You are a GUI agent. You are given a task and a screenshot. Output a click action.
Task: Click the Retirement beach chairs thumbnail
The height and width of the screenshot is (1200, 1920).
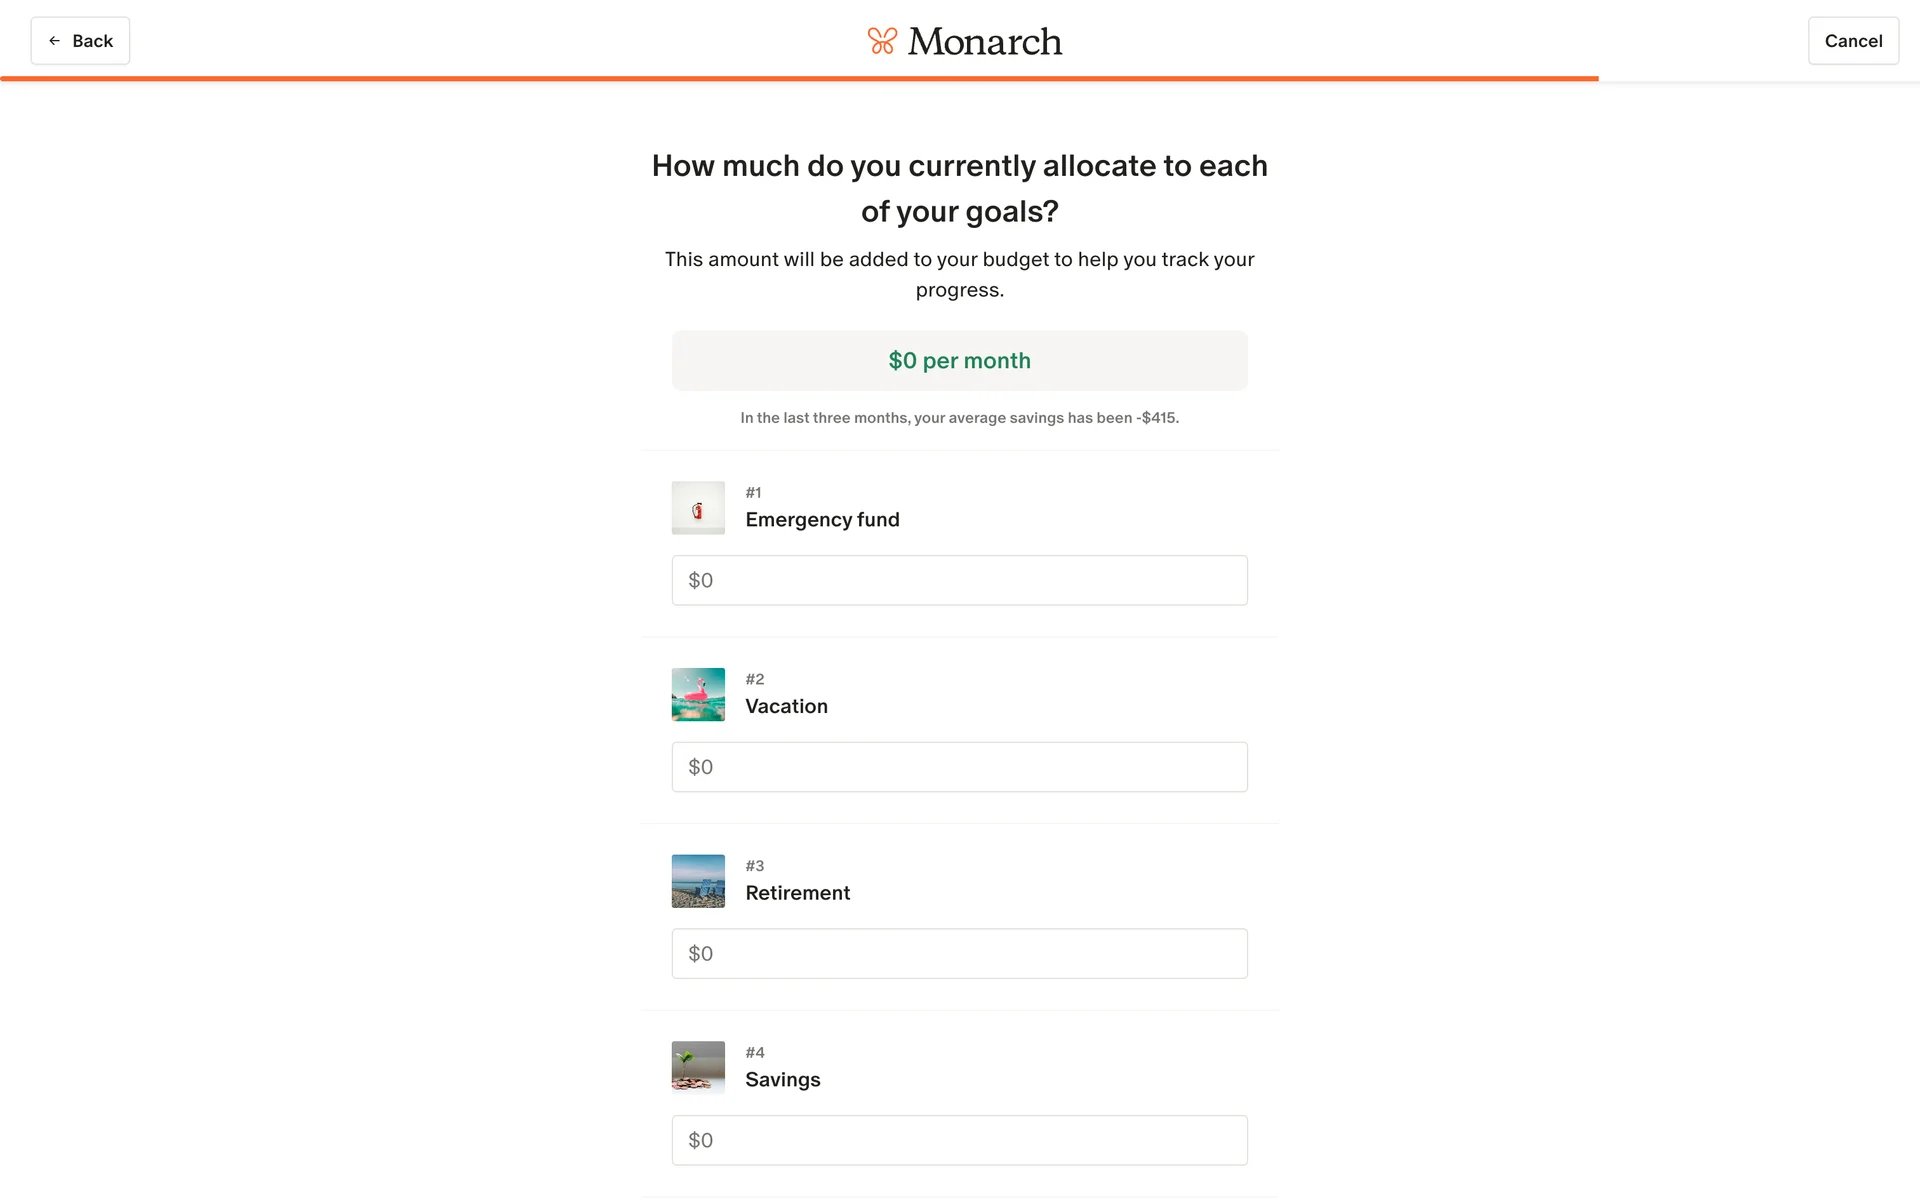[x=698, y=881]
